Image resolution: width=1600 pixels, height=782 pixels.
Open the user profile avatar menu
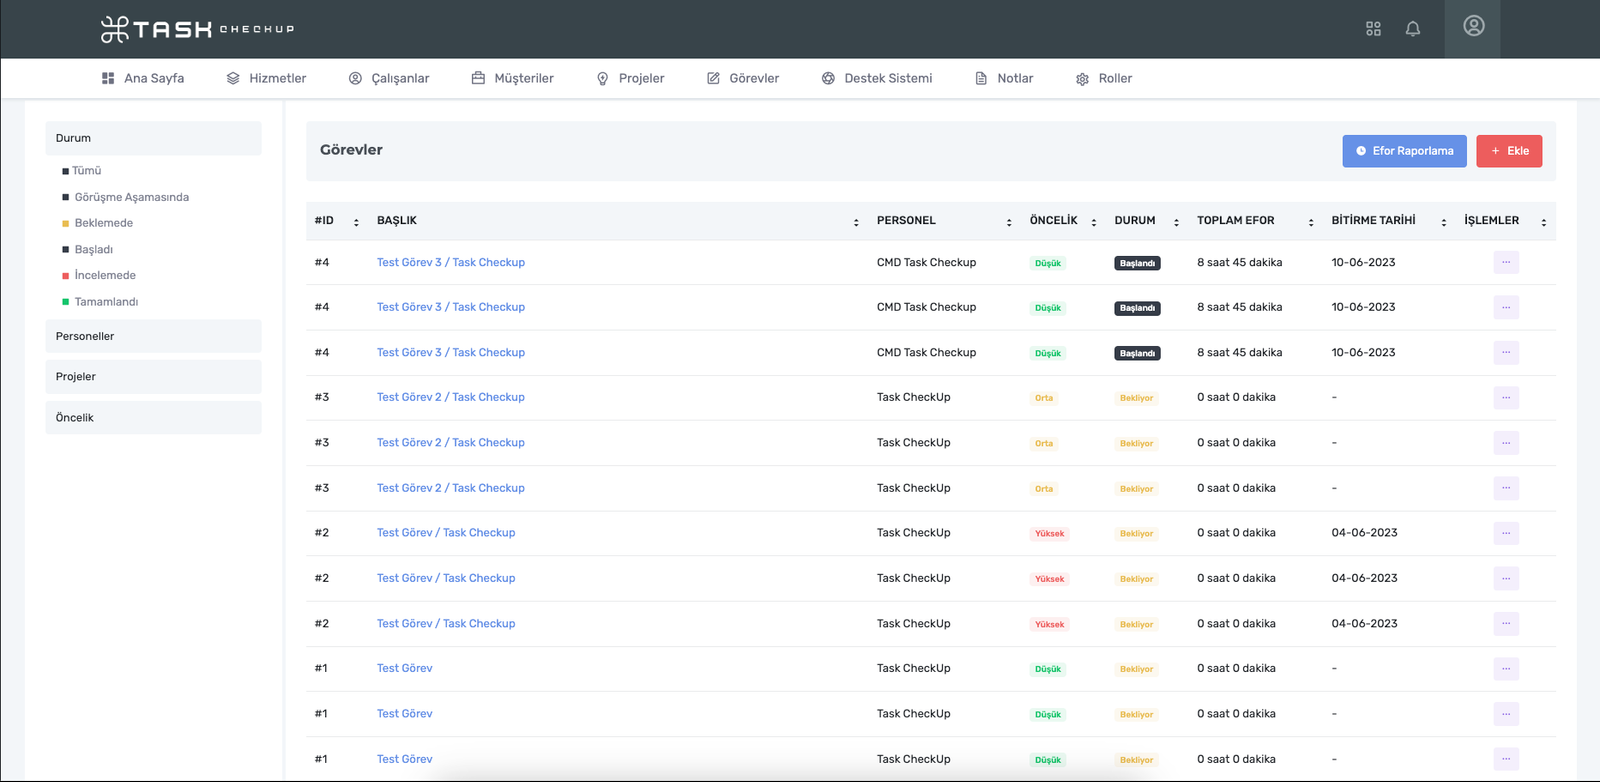(1473, 27)
